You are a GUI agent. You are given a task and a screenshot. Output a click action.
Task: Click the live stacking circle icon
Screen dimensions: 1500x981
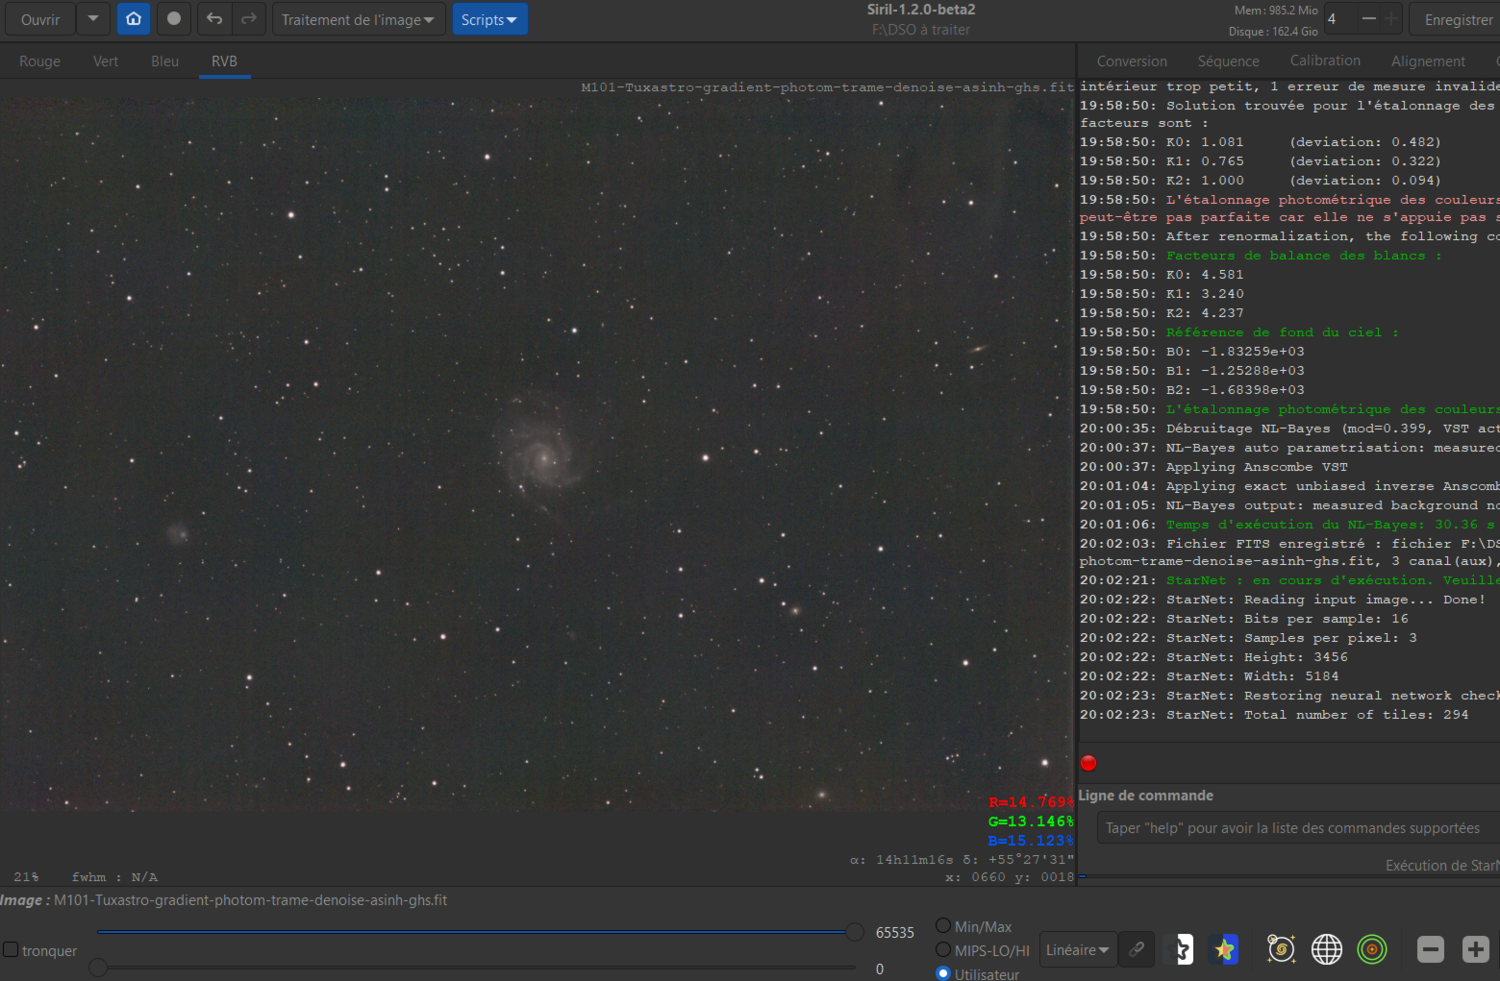[x=174, y=19]
